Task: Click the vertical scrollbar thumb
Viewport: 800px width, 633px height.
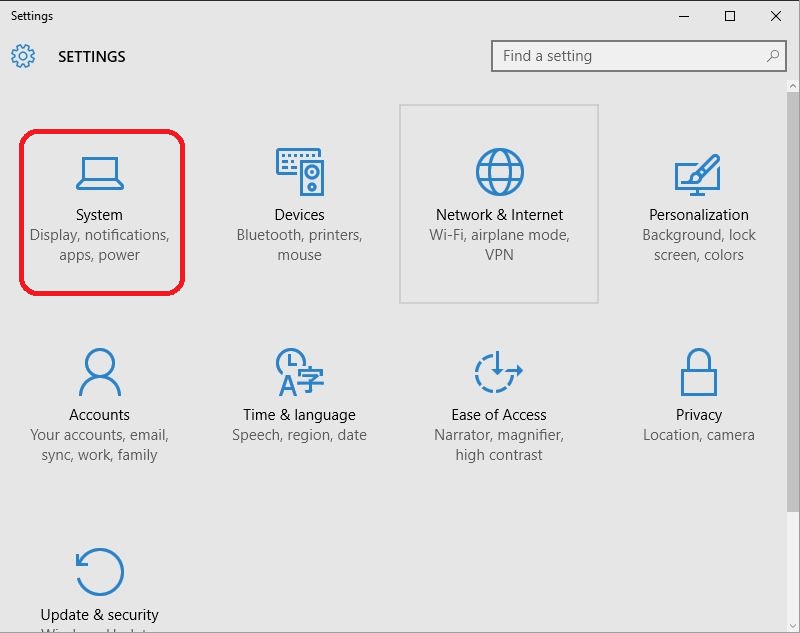Action: 792,301
